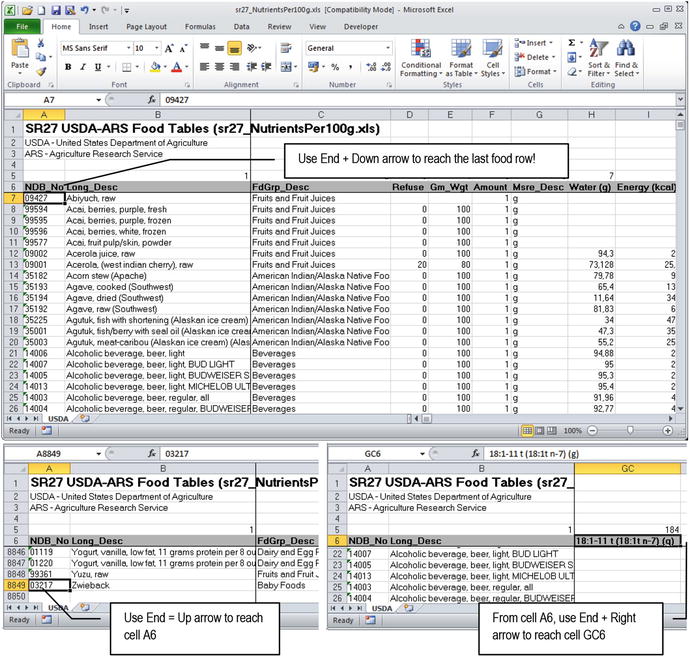Click the Delete cells button
This screenshot has width=690, height=657.
tap(535, 57)
